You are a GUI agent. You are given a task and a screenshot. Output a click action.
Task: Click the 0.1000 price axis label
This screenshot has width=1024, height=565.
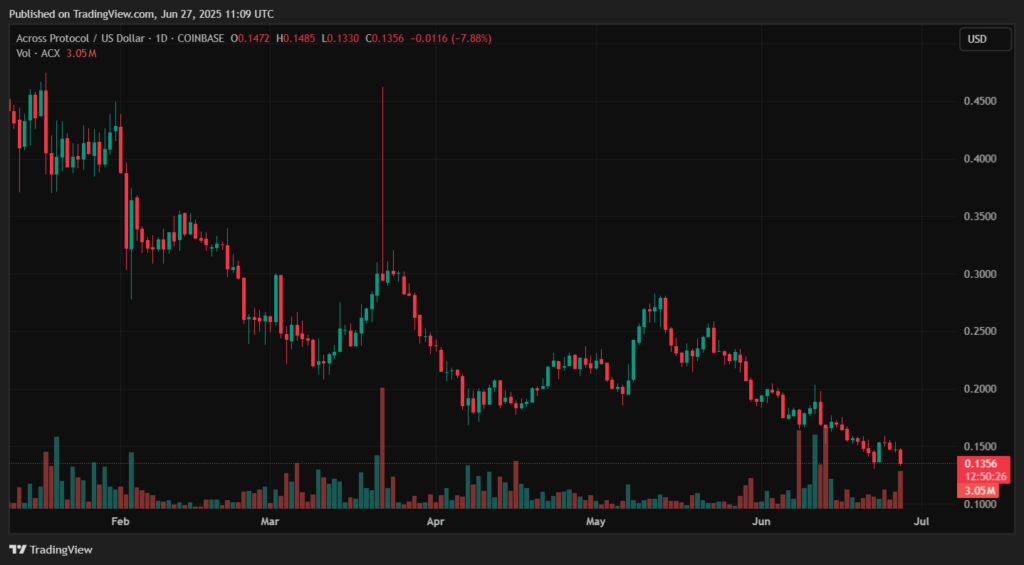[x=977, y=503]
